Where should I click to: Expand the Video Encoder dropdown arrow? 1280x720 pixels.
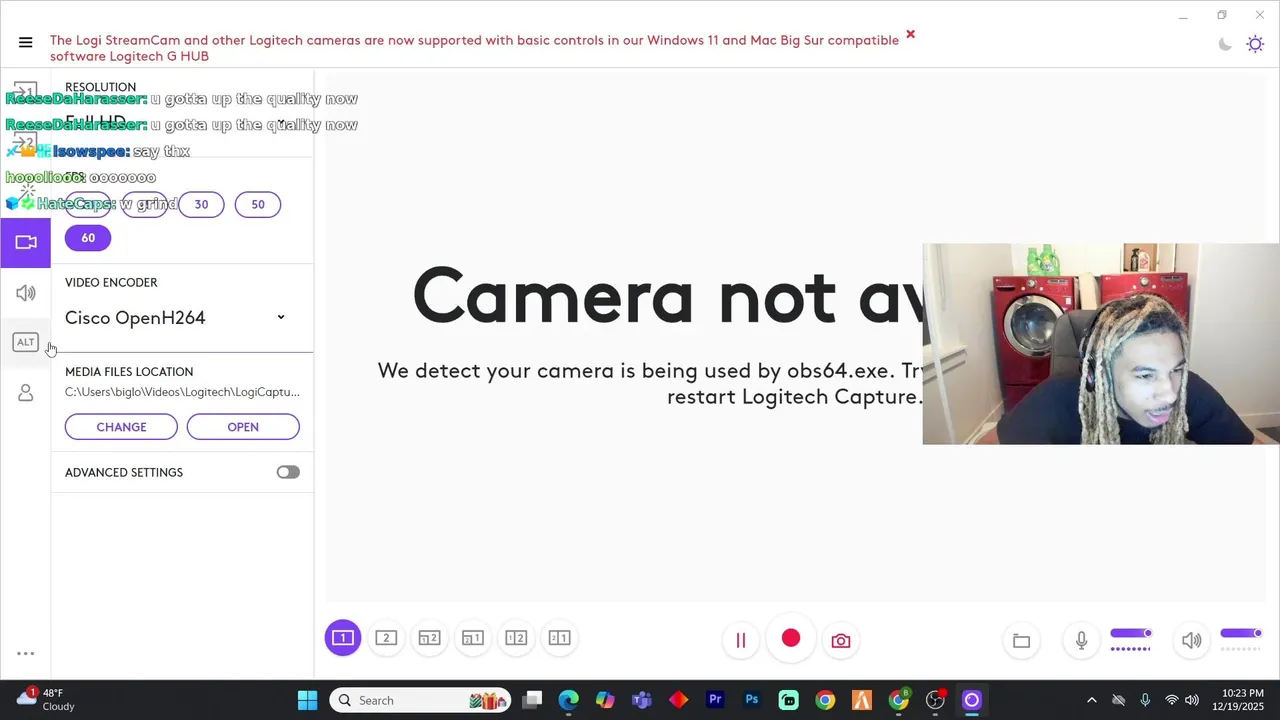click(x=281, y=318)
